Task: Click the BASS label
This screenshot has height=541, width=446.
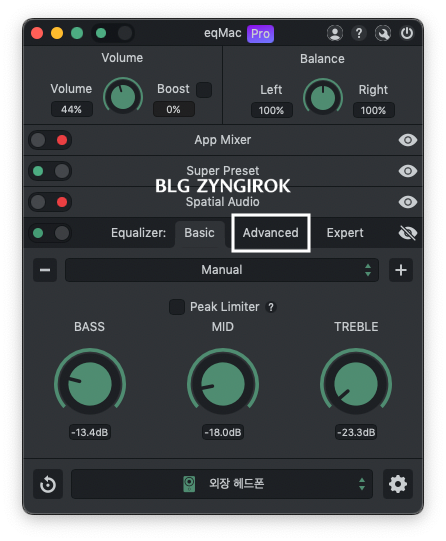Action: point(90,327)
